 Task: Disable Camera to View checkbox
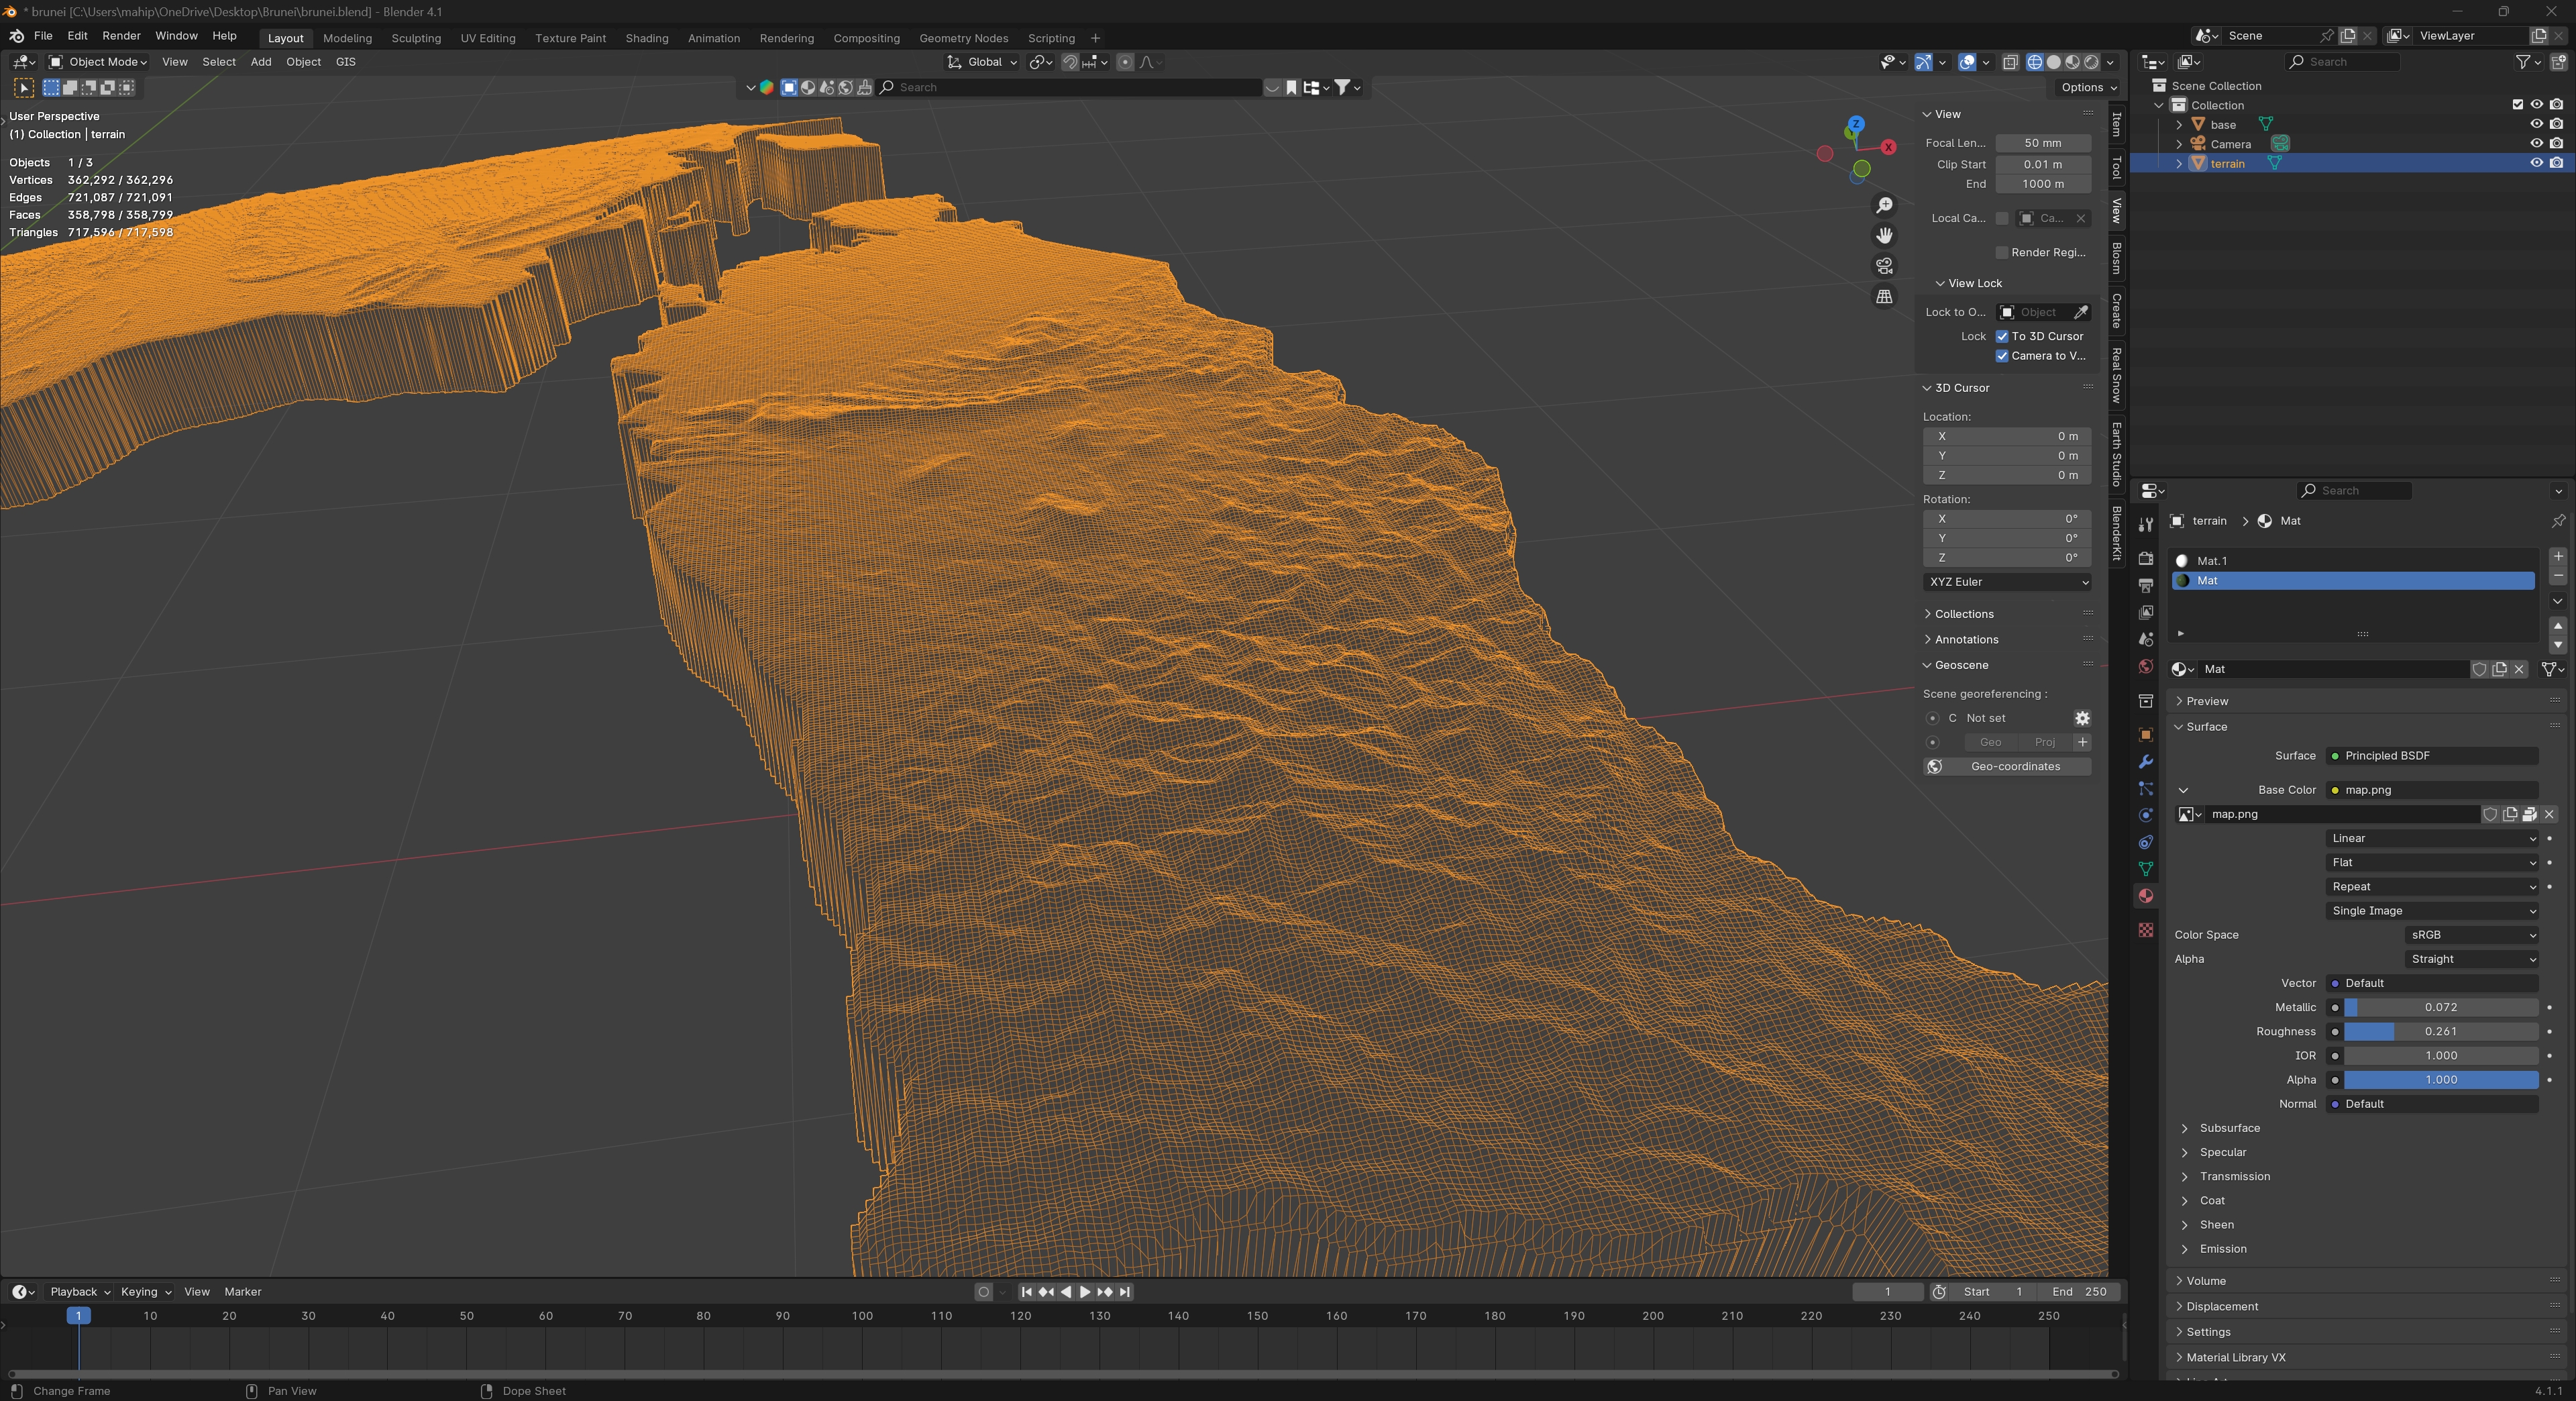click(x=2002, y=356)
